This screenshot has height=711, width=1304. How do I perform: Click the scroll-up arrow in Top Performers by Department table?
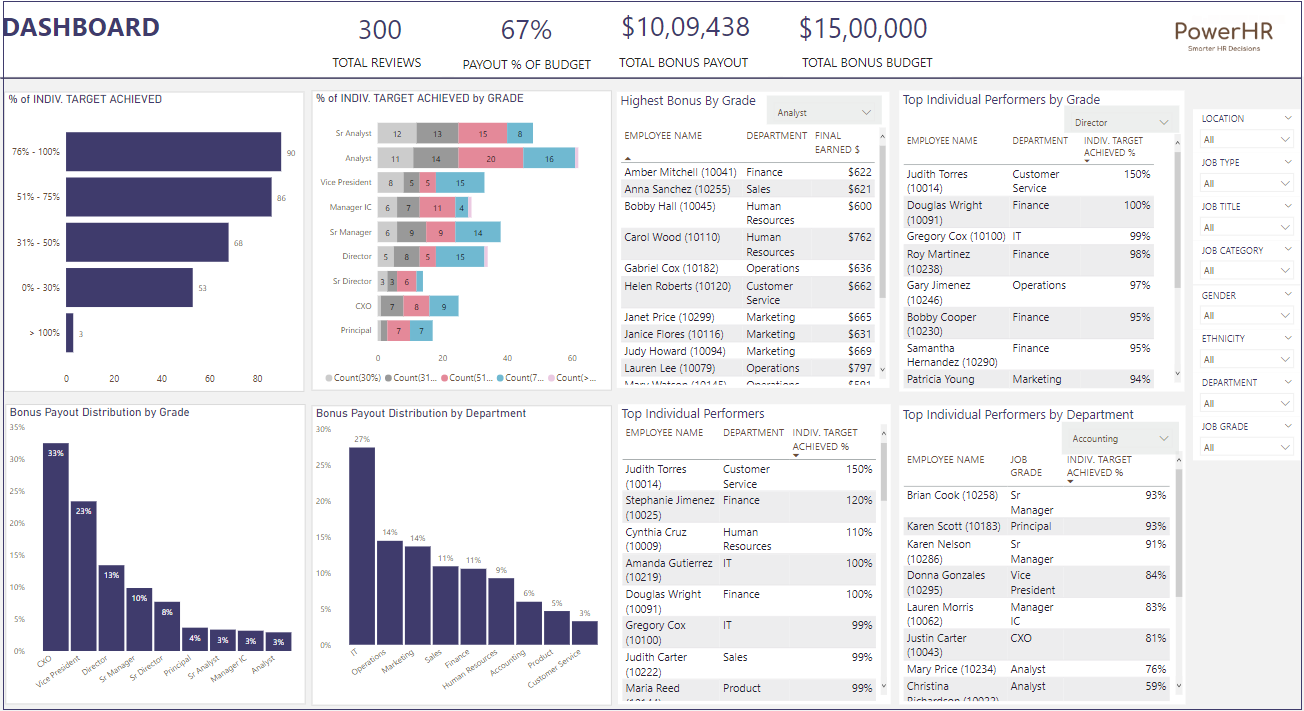[1177, 458]
